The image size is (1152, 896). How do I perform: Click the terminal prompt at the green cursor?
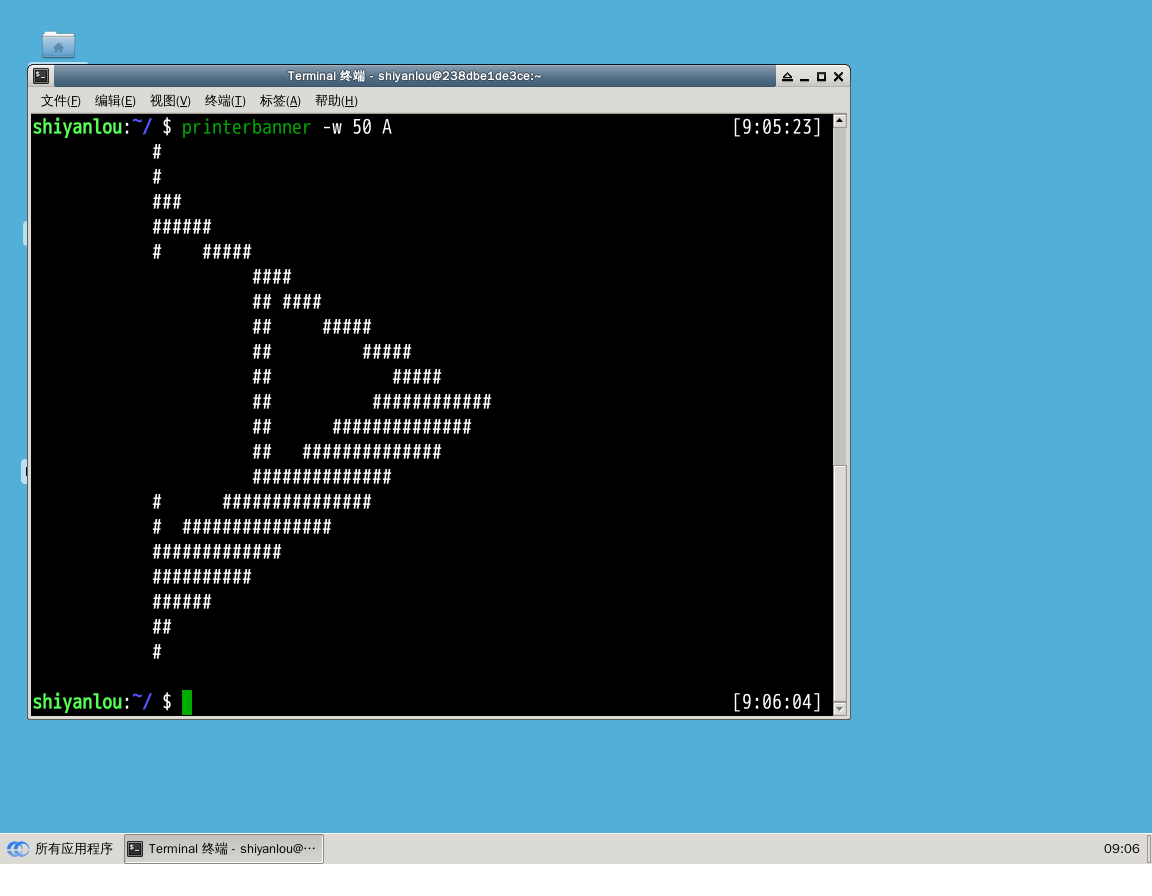187,702
